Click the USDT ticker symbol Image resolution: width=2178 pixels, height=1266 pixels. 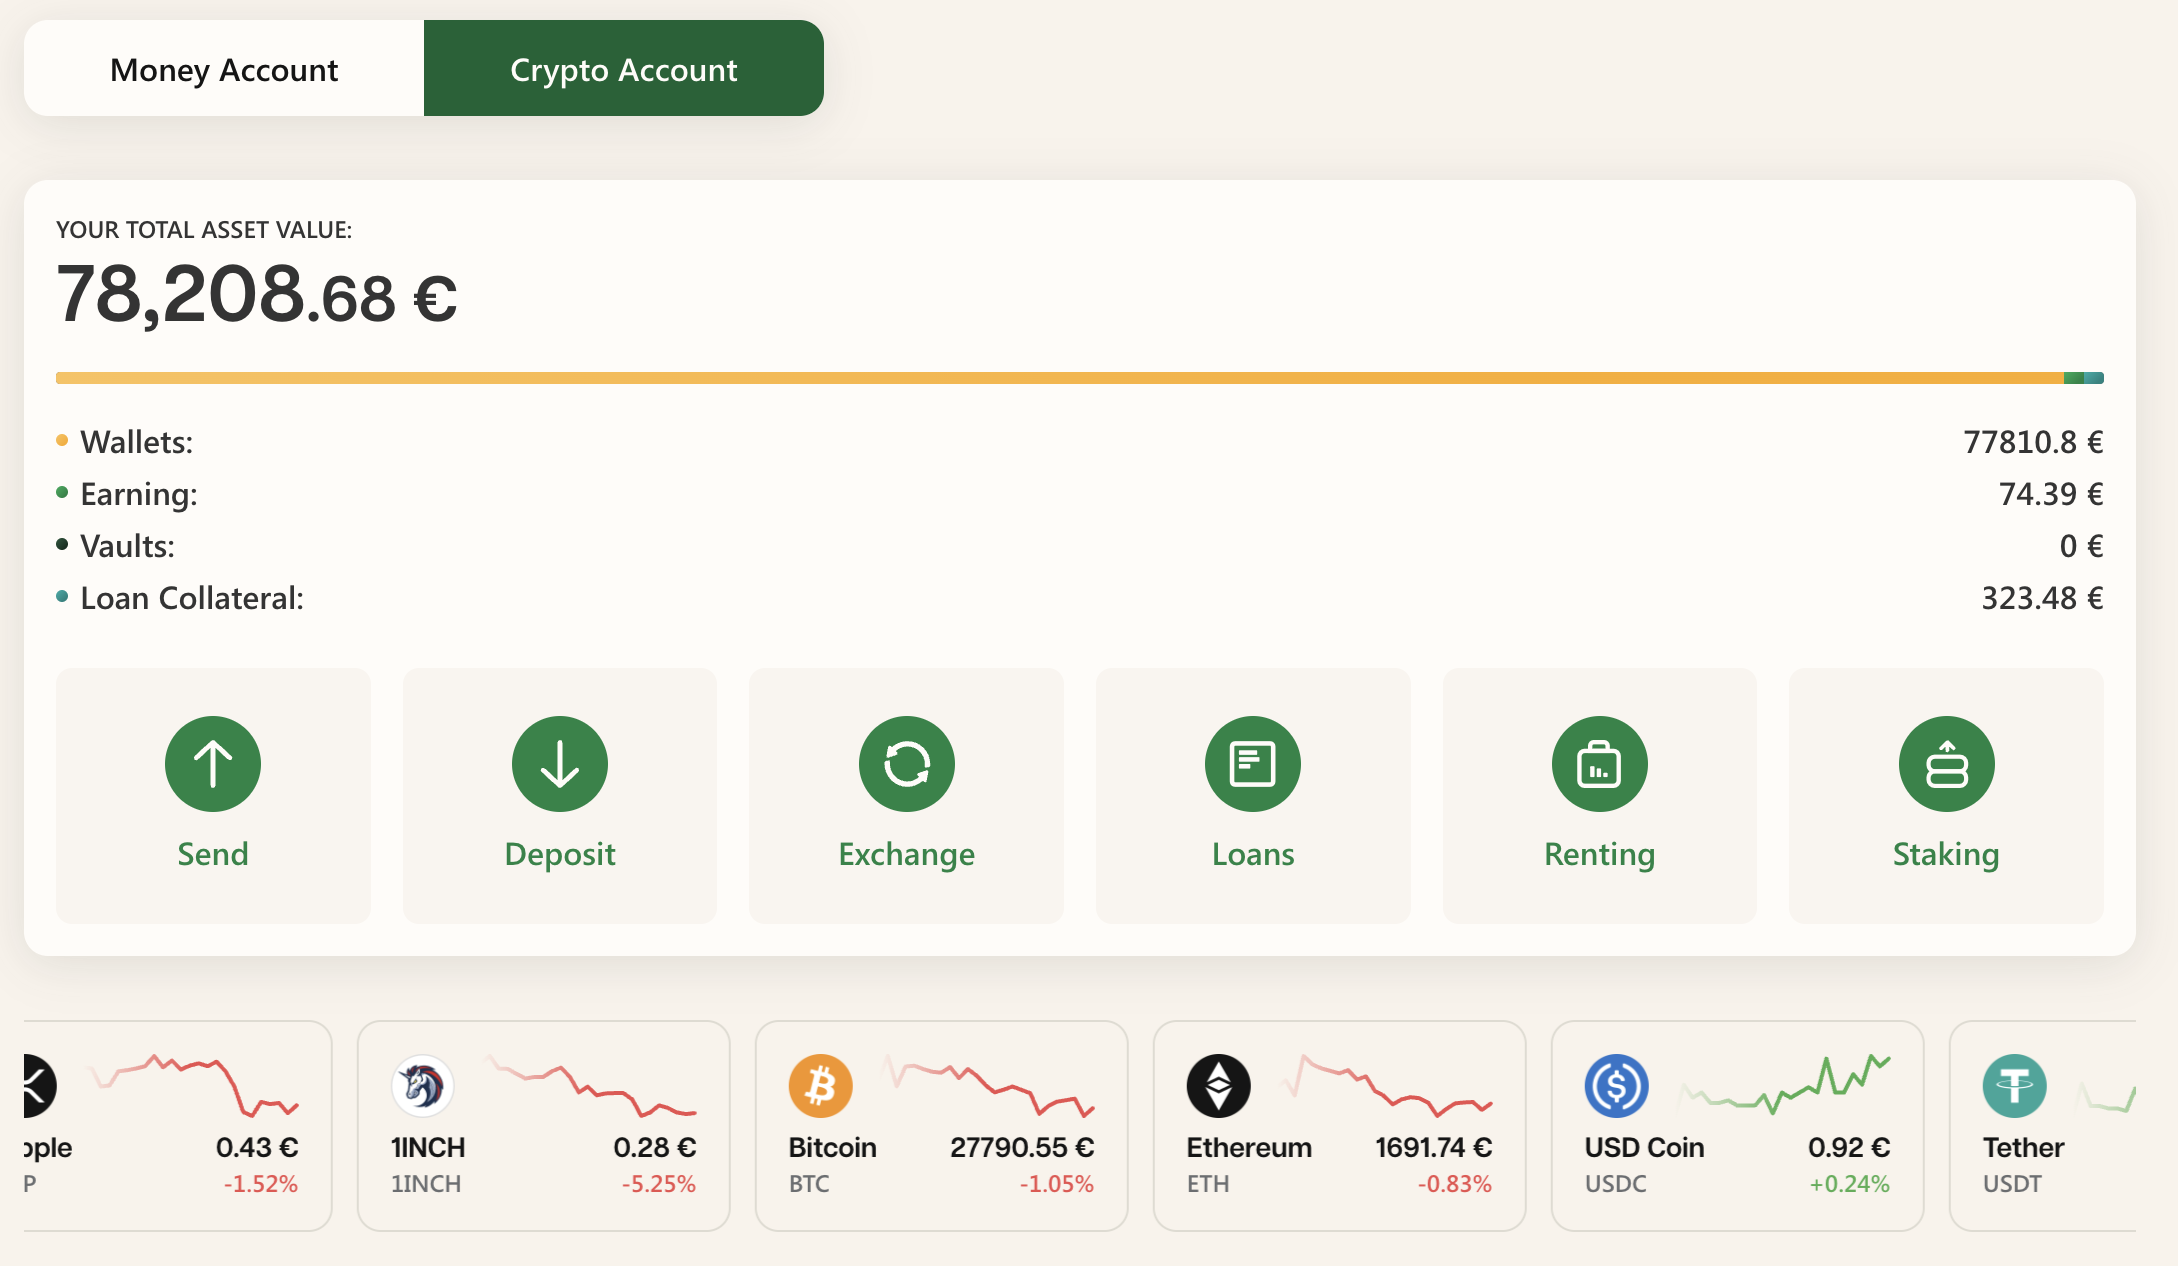(2012, 1184)
